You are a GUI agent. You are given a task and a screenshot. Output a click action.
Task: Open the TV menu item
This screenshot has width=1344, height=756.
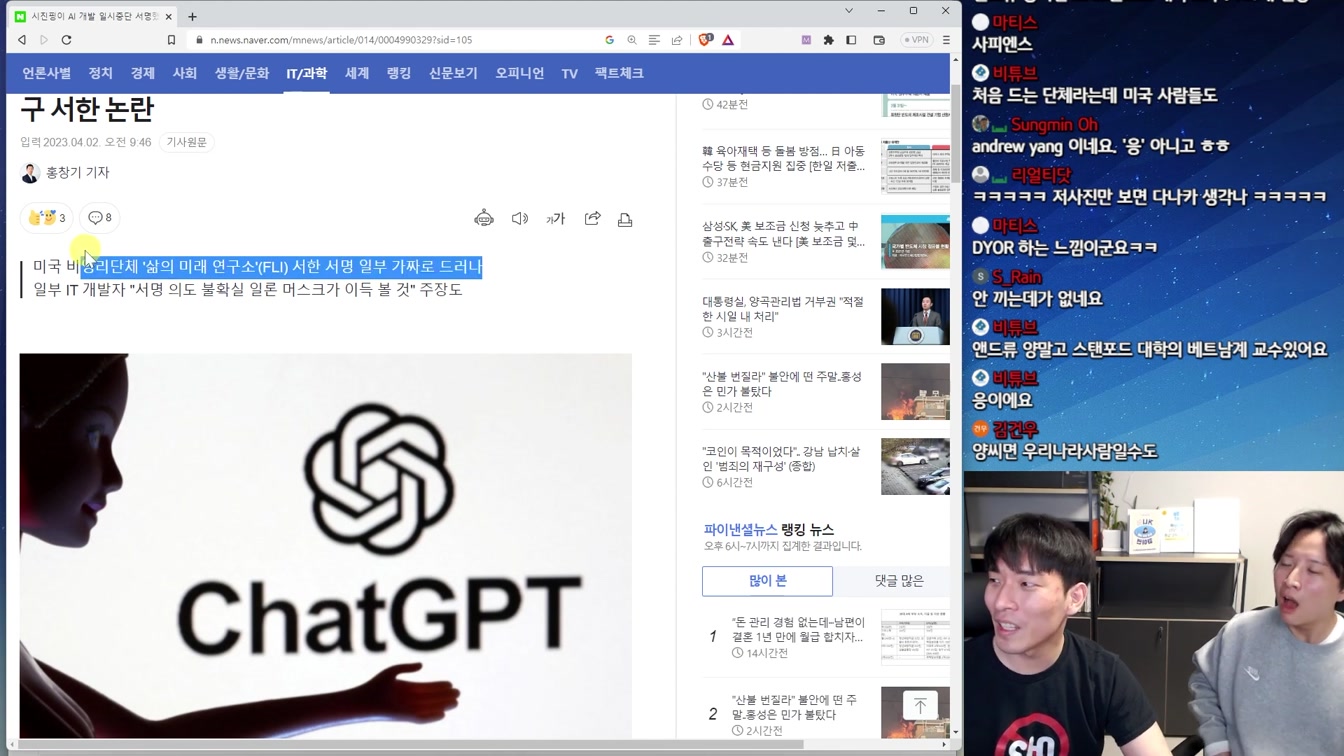(569, 73)
